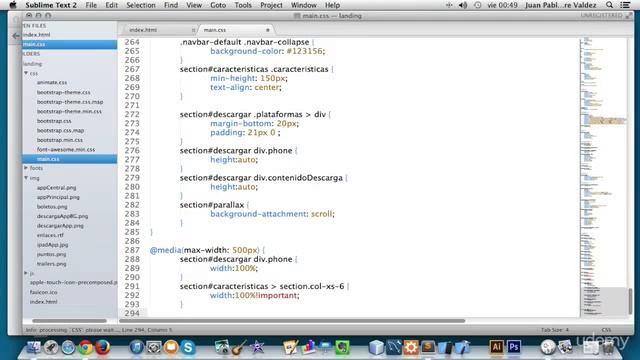The height and width of the screenshot is (360, 640).
Task: Open Notification Center list icon
Action: pyautogui.click(x=625, y=5)
